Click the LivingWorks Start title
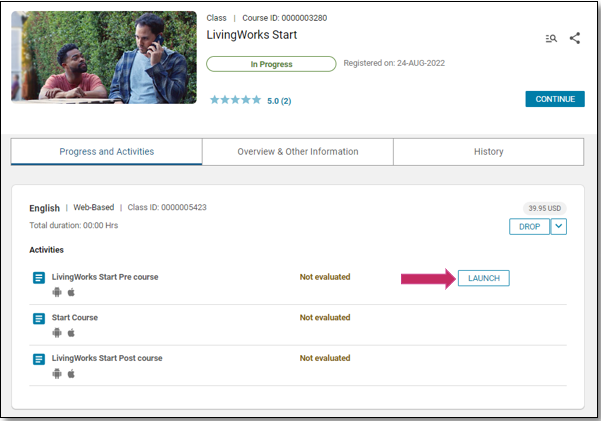The height and width of the screenshot is (421, 601). pos(252,35)
